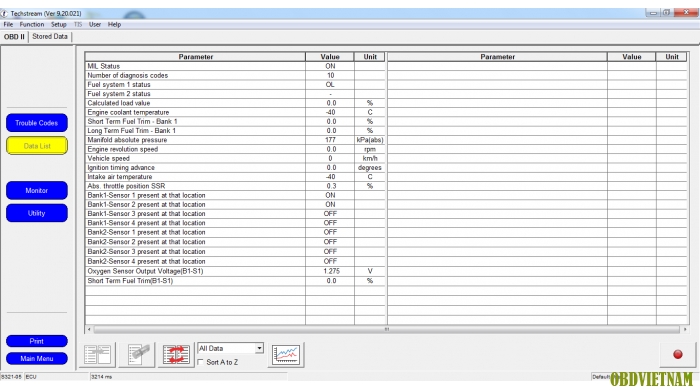Click the Utility button

pos(37,213)
